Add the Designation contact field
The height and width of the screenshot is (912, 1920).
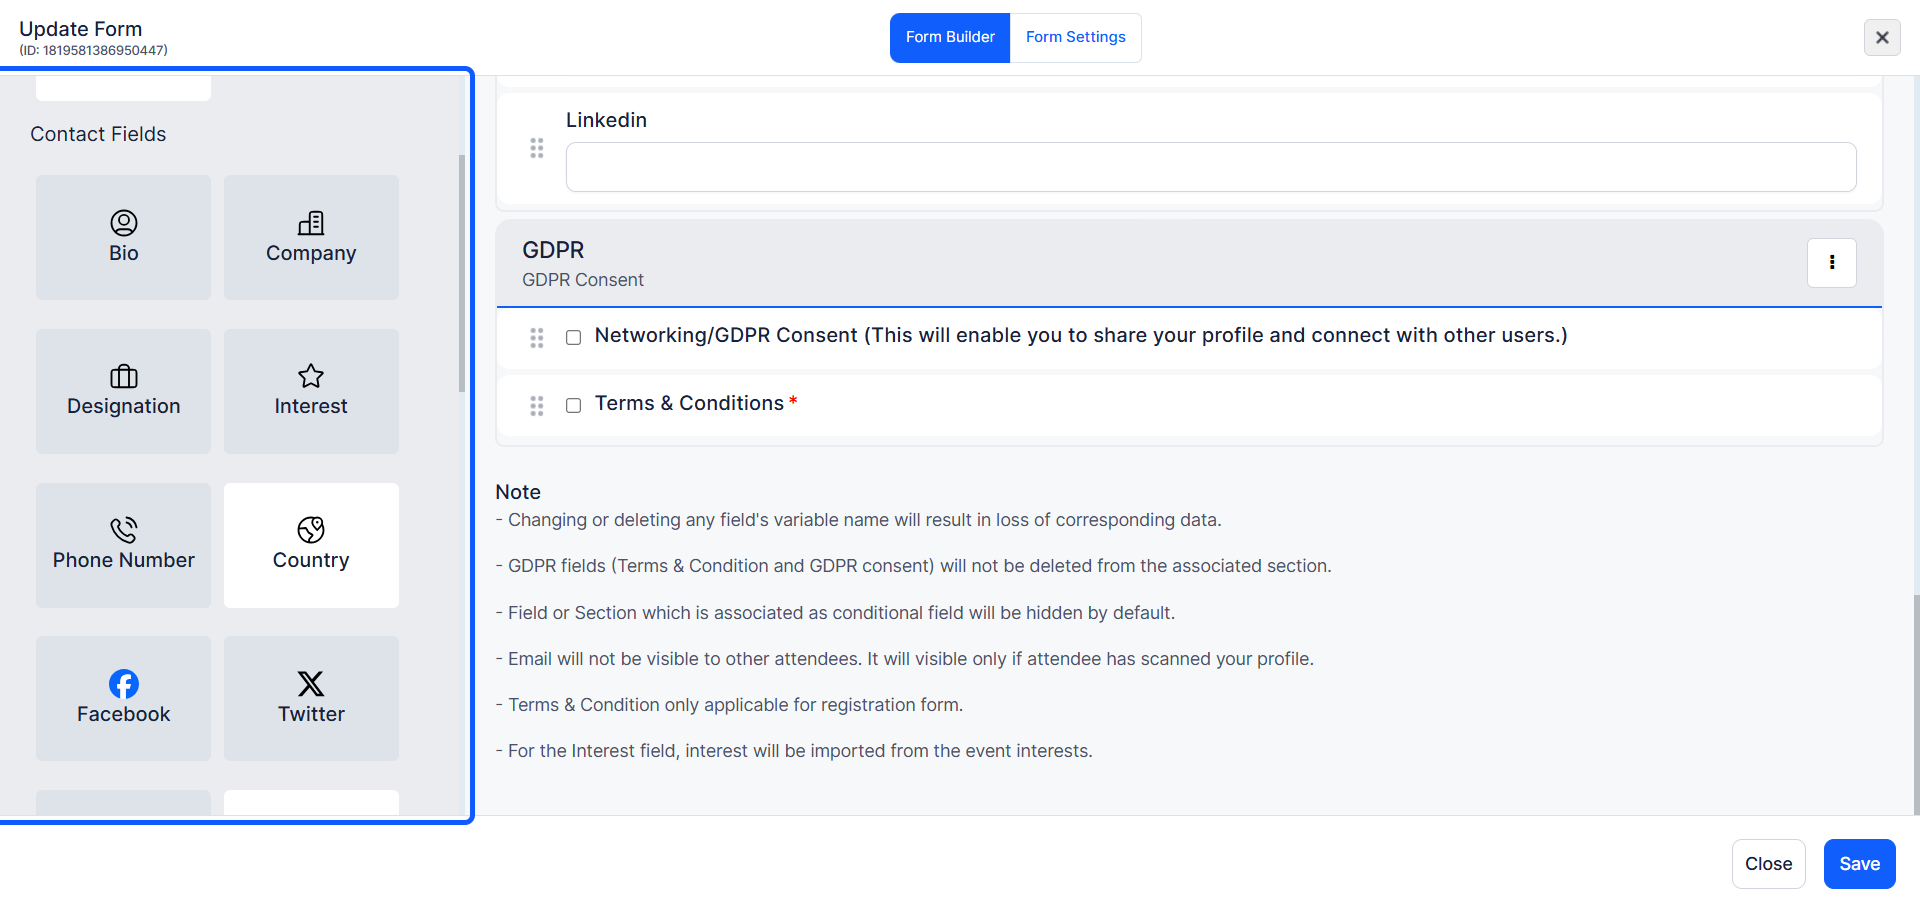(x=123, y=391)
